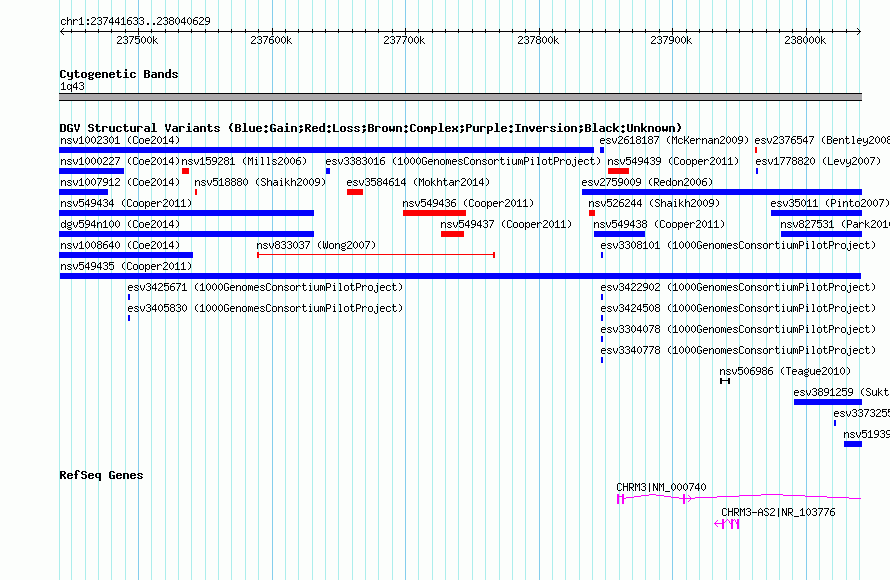Click the dgv594n100 (Coe2014) blue bar
890x580 pixels.
(186, 234)
